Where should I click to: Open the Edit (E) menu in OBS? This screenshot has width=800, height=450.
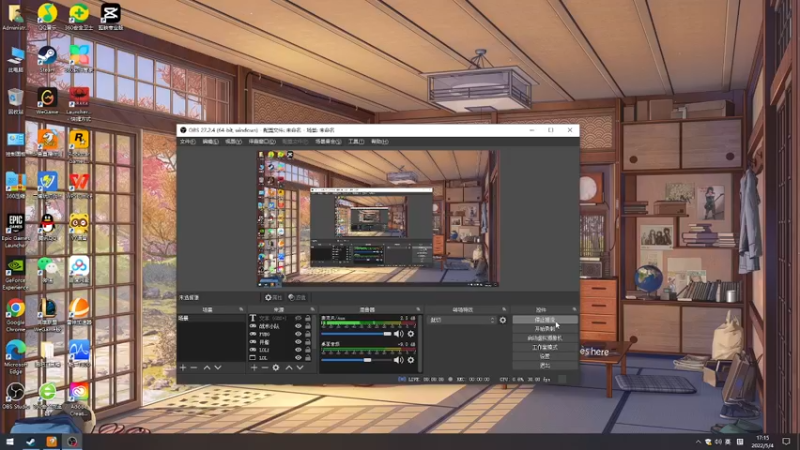pos(210,142)
